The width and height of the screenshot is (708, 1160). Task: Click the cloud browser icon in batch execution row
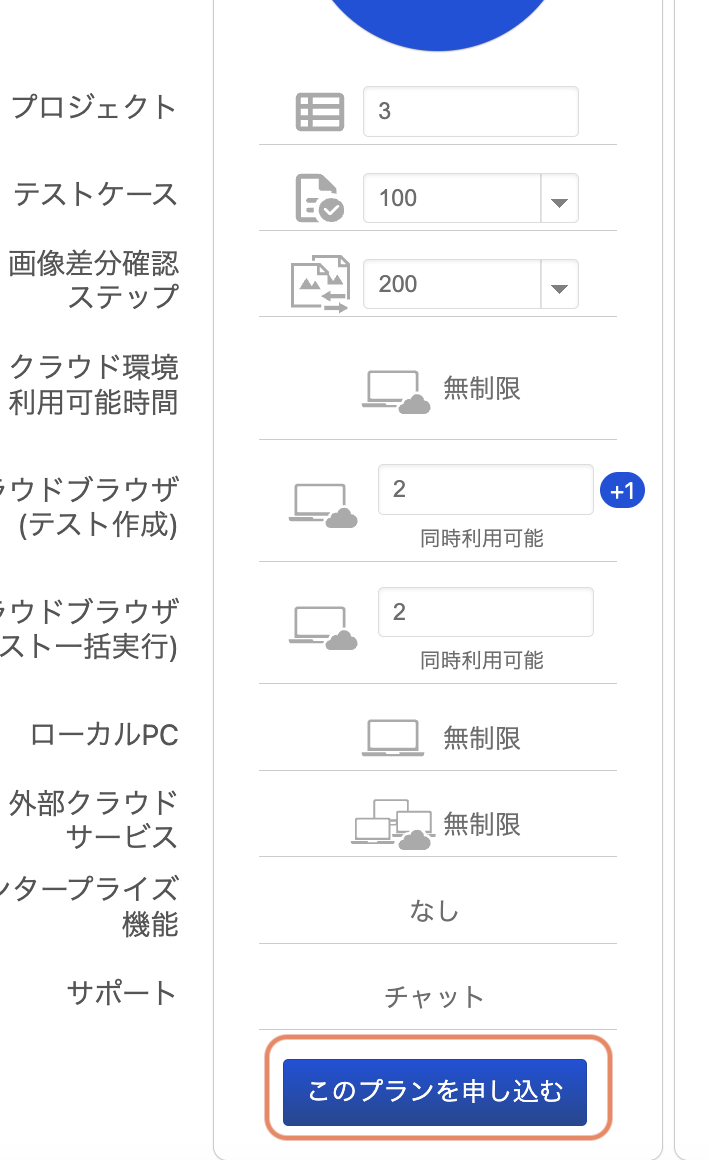point(323,628)
